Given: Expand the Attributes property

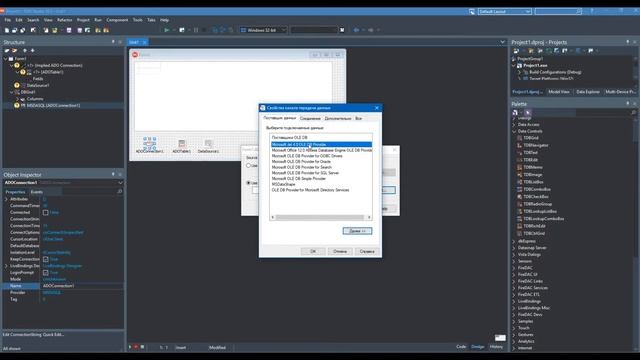Looking at the screenshot, I should coord(6,199).
